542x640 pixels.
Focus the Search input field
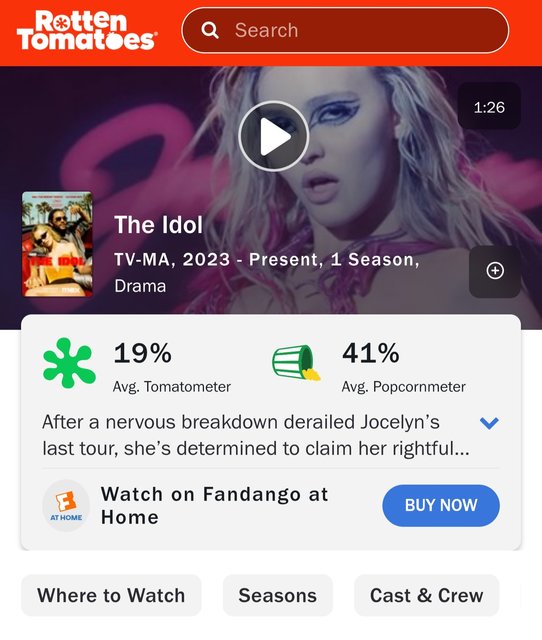(345, 30)
